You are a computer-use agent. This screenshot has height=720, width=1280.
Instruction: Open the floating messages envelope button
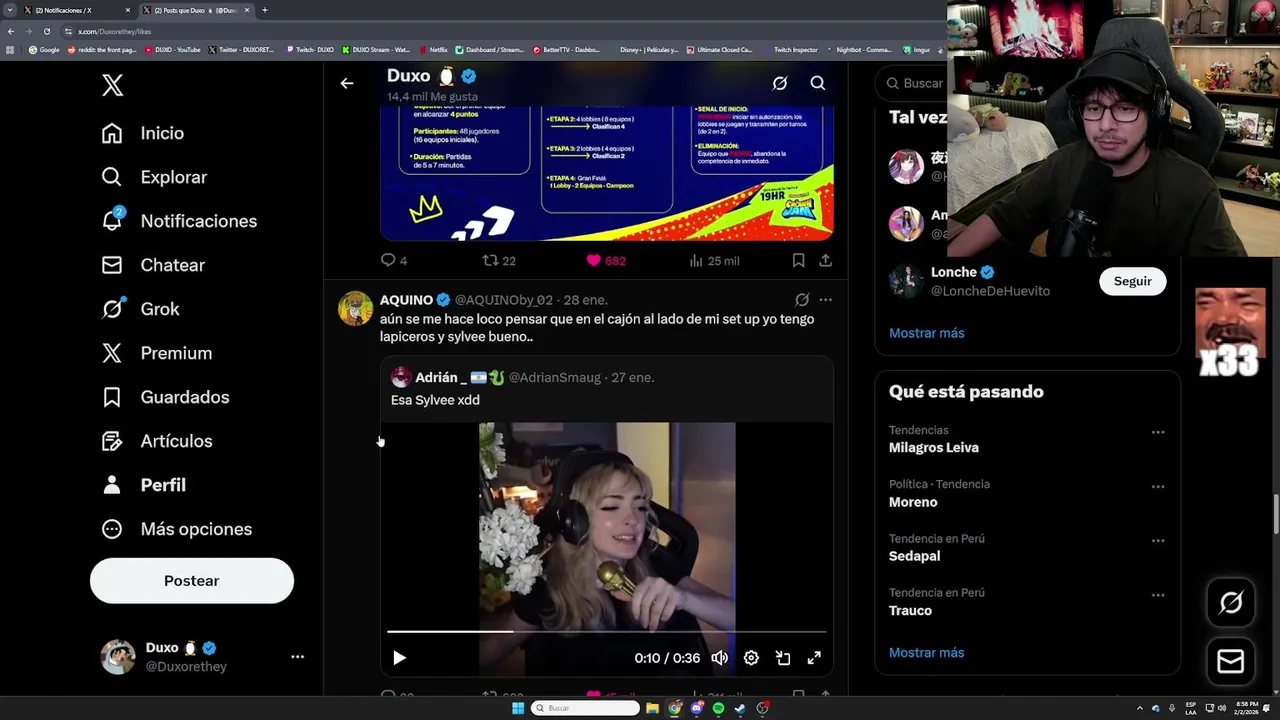(1231, 662)
